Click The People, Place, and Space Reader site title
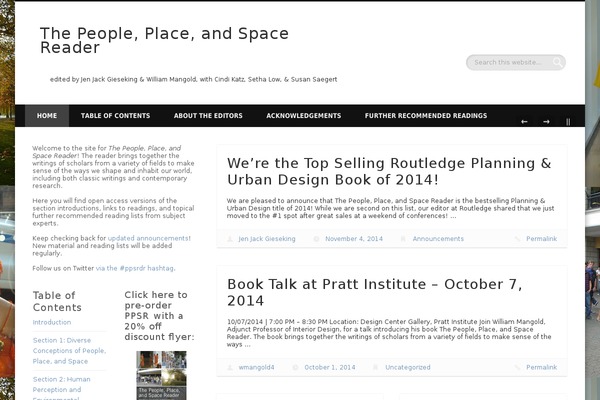Viewport: 600px width, 400px height. (164, 40)
